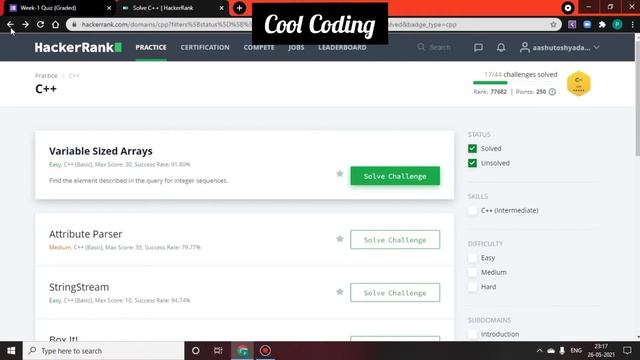Open the browser extensions puzzle icon
Screen dimensions: 640x360
[602, 24]
